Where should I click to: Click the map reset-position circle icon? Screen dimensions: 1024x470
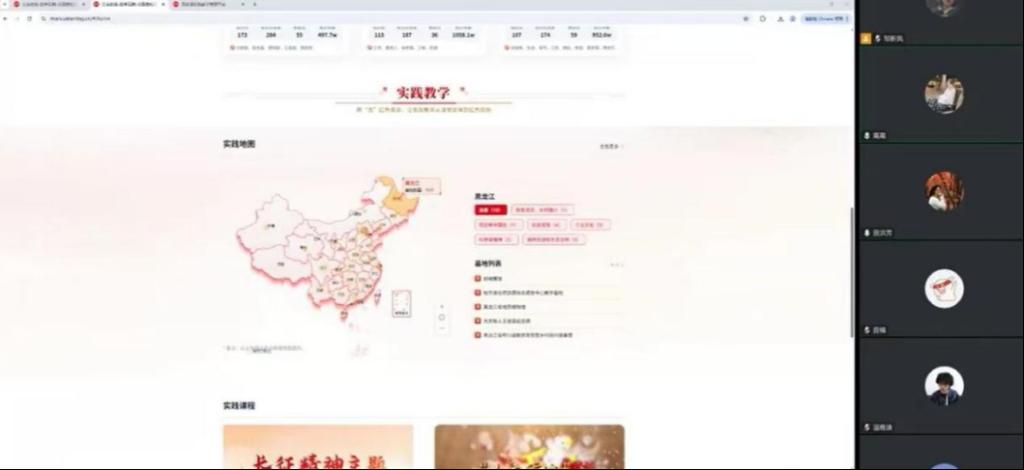click(x=442, y=318)
